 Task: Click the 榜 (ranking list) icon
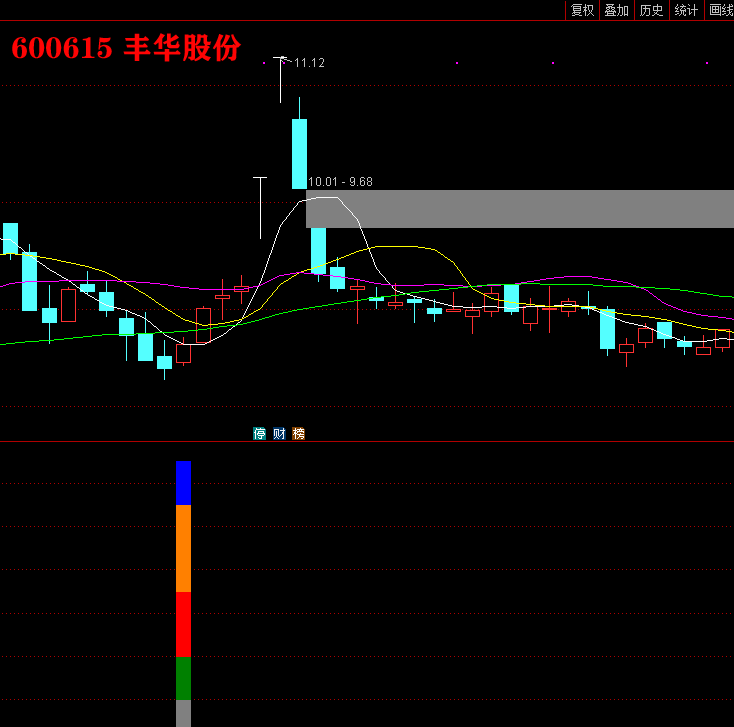point(298,434)
